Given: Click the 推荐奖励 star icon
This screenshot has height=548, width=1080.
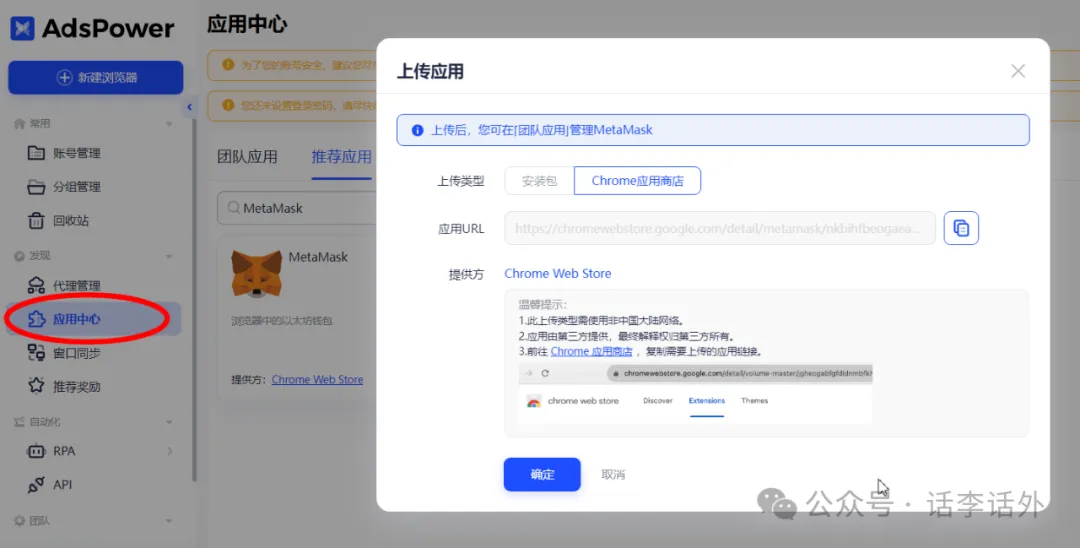Looking at the screenshot, I should click(36, 386).
